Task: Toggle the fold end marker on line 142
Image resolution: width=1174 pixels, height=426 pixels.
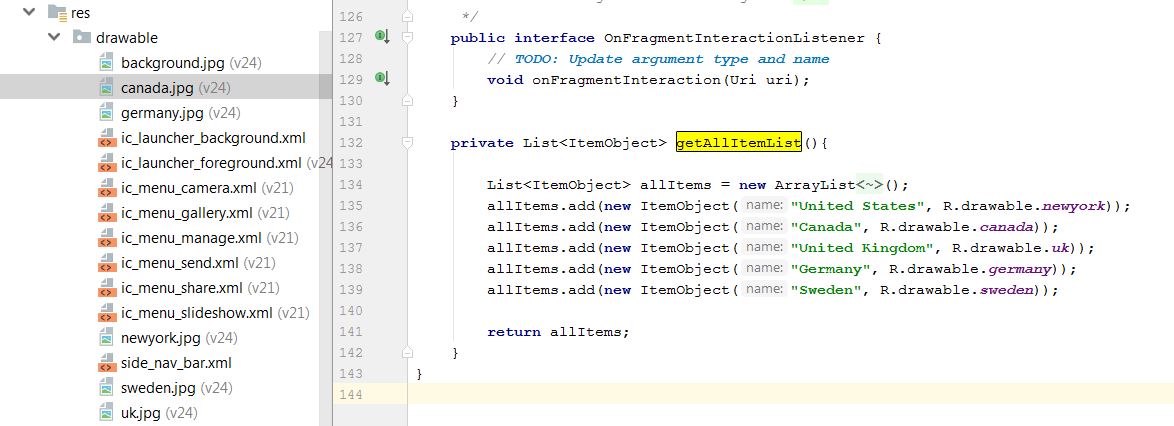Action: [407, 351]
